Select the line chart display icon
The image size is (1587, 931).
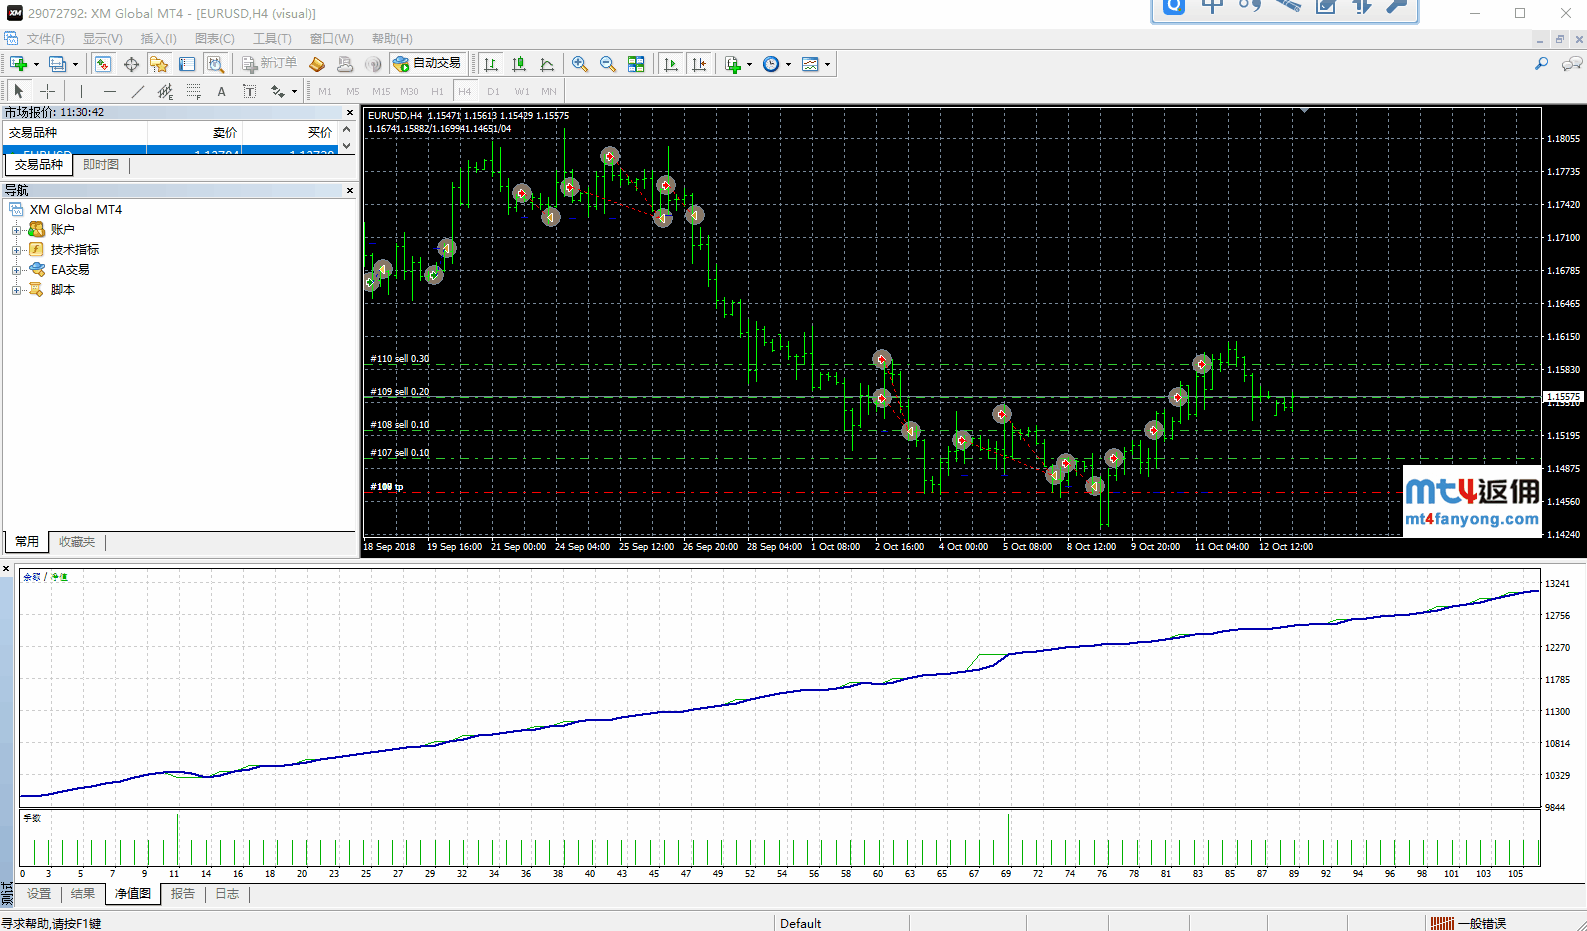pyautogui.click(x=547, y=64)
